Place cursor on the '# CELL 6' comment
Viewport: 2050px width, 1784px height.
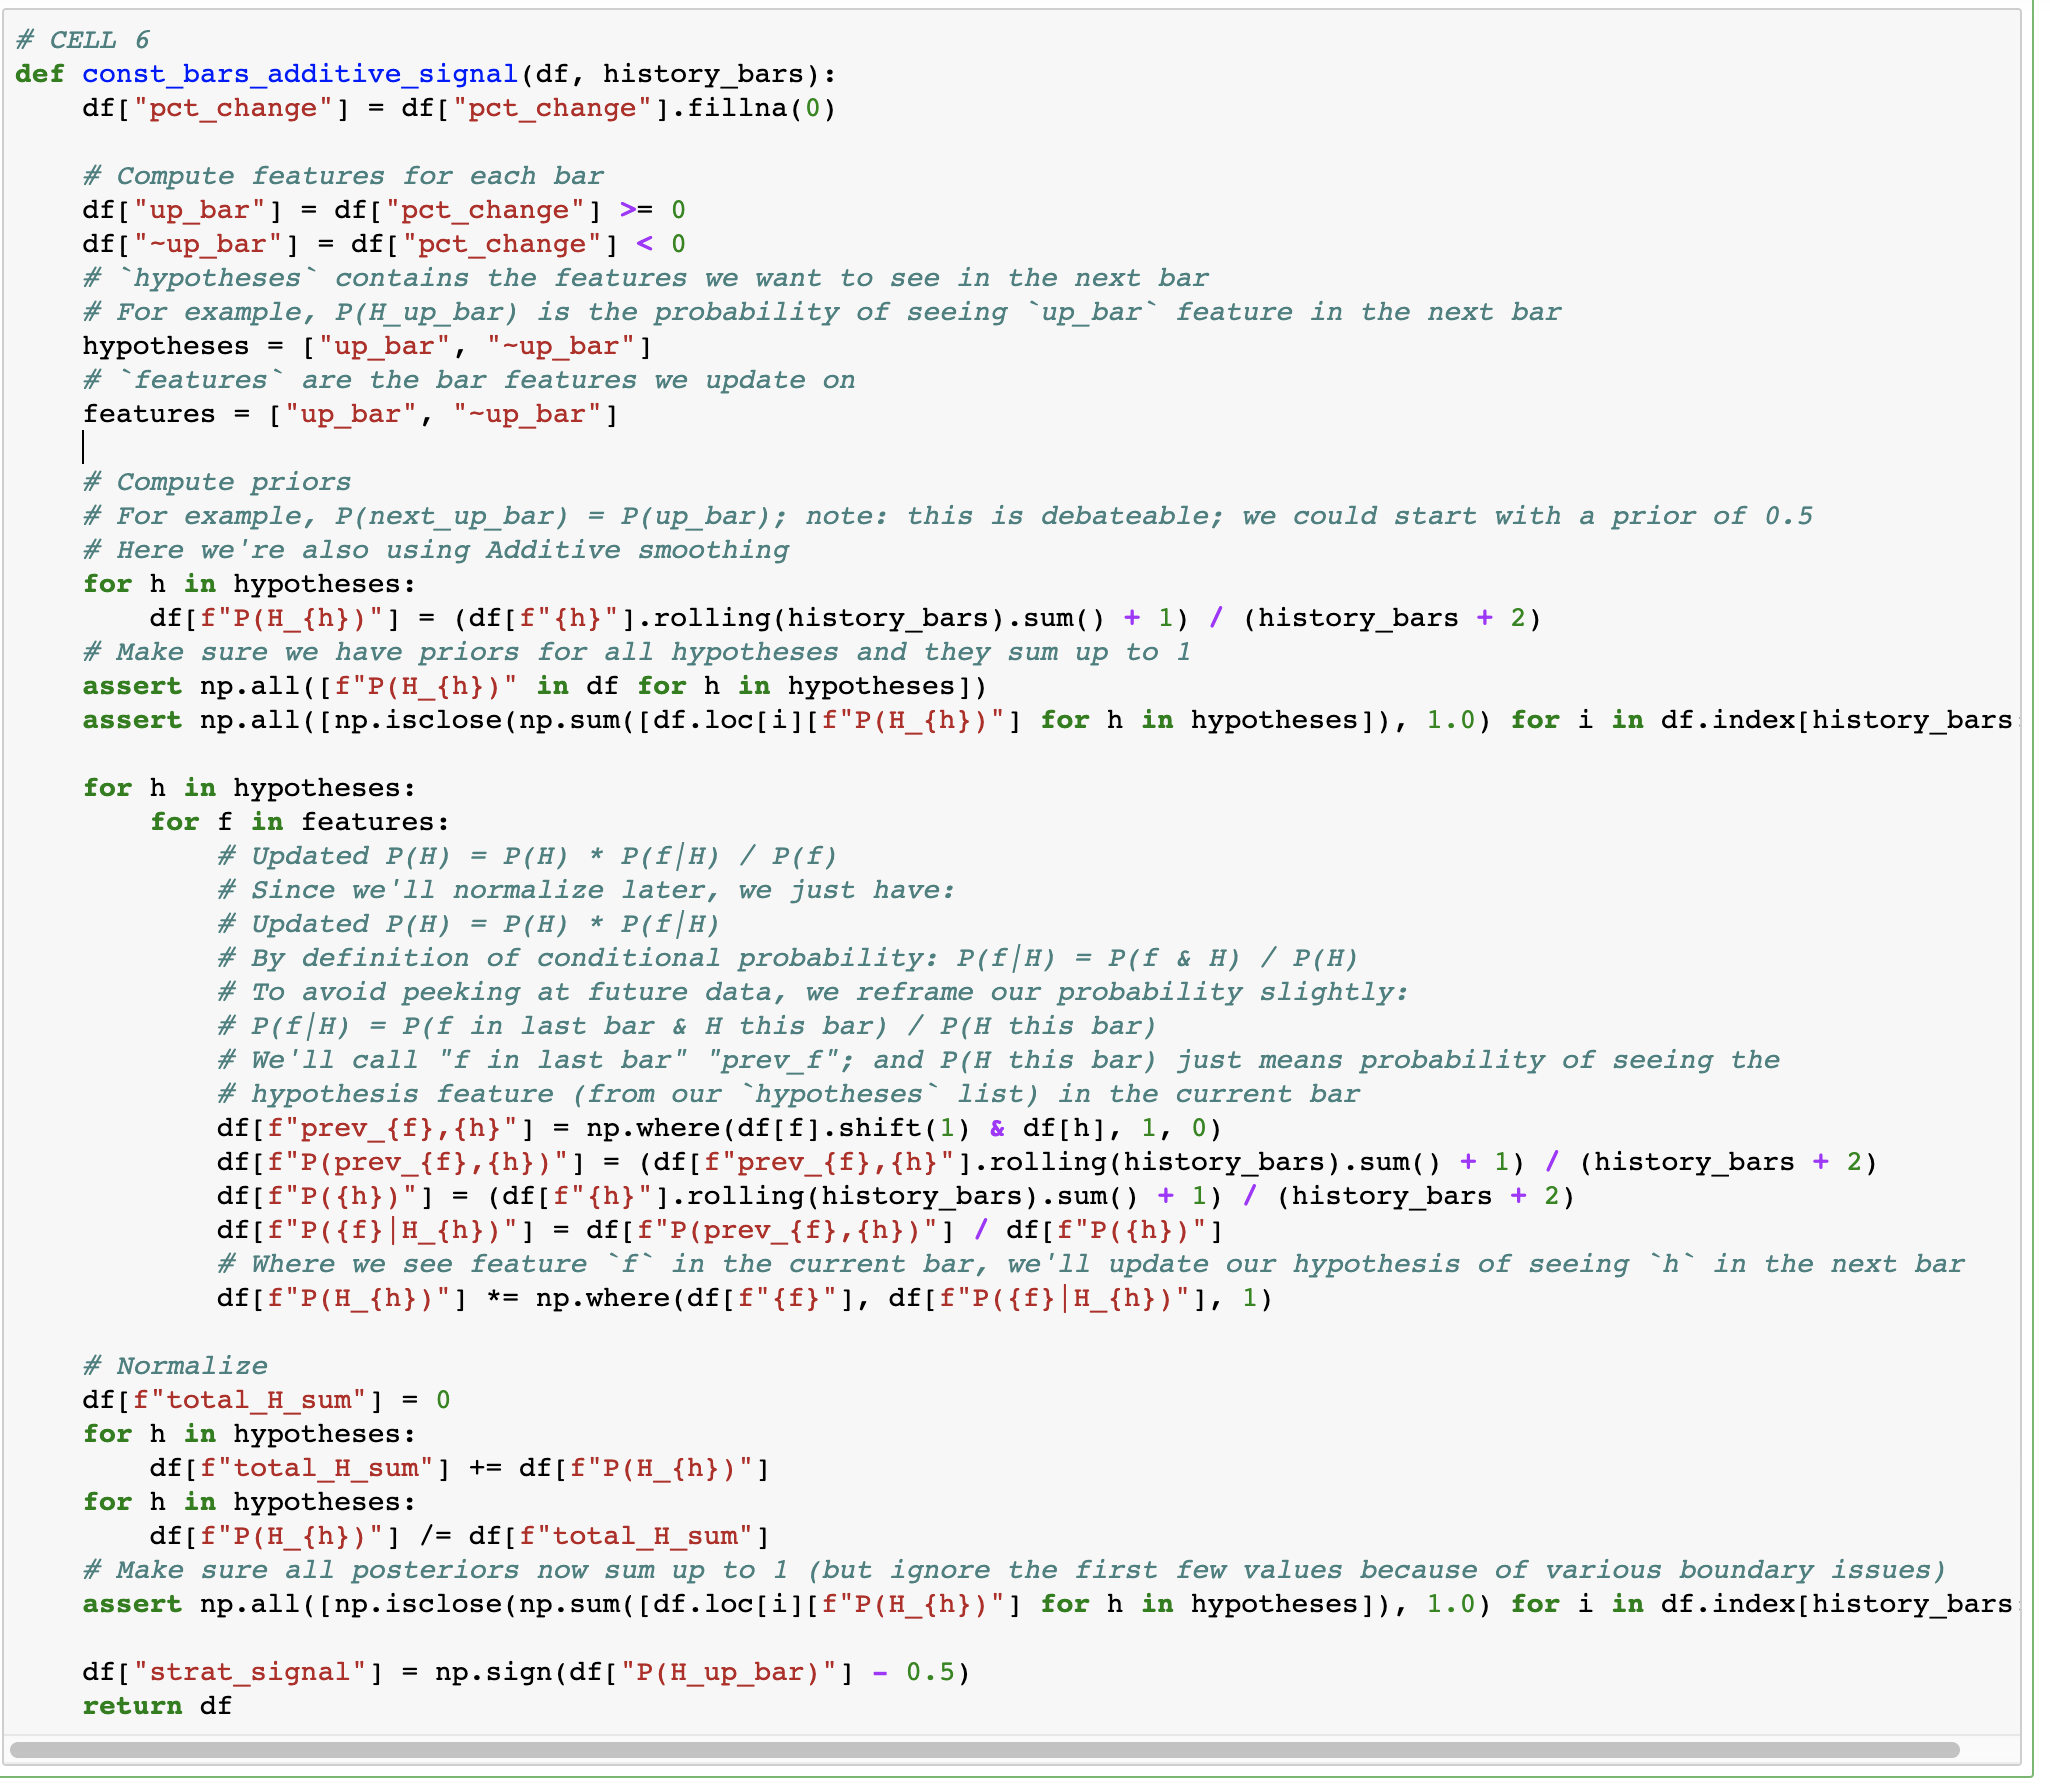coord(83,40)
